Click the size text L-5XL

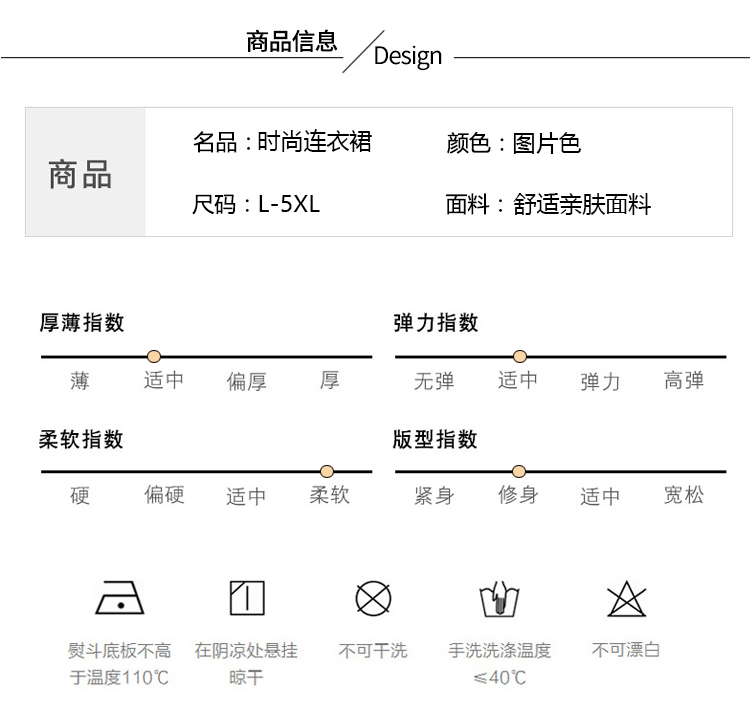[x=288, y=205]
